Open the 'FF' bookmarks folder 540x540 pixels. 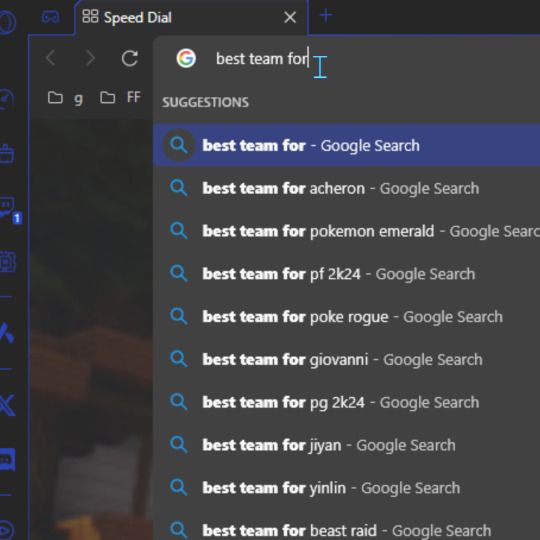click(x=121, y=98)
